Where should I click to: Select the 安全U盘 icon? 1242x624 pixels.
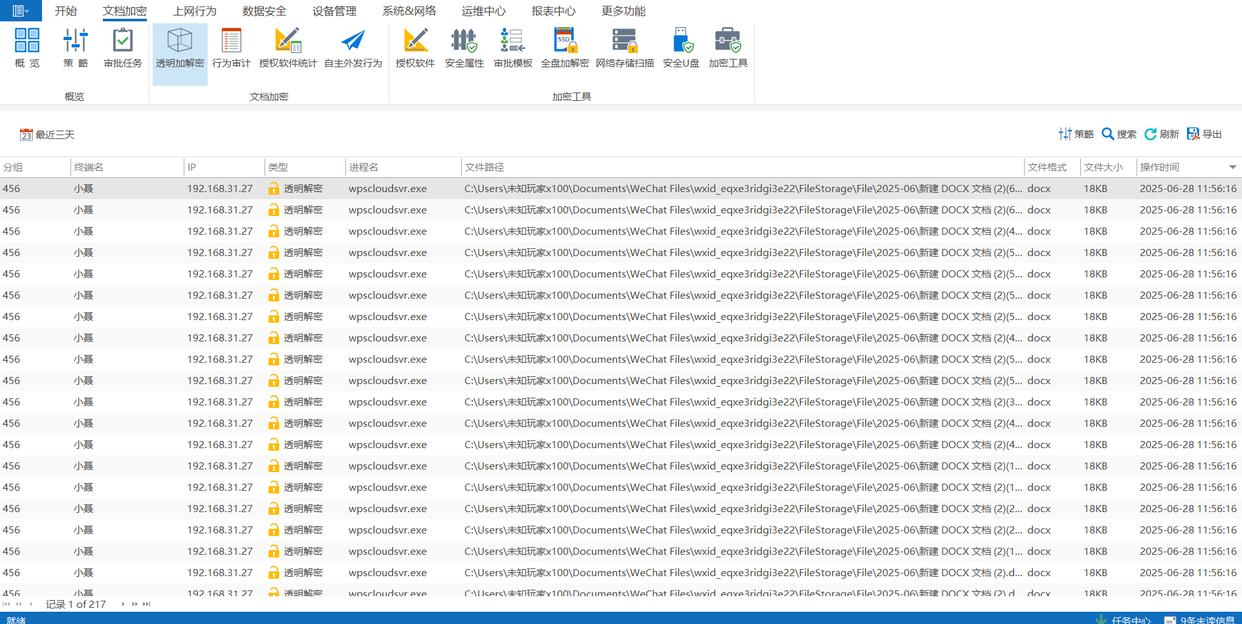click(681, 48)
